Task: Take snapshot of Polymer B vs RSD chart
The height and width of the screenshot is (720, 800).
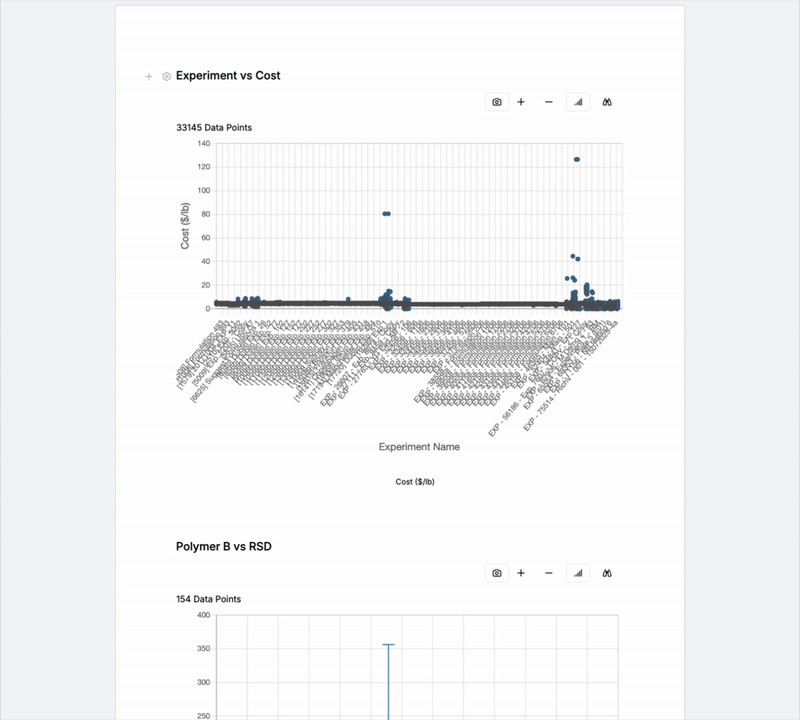Action: pos(497,573)
